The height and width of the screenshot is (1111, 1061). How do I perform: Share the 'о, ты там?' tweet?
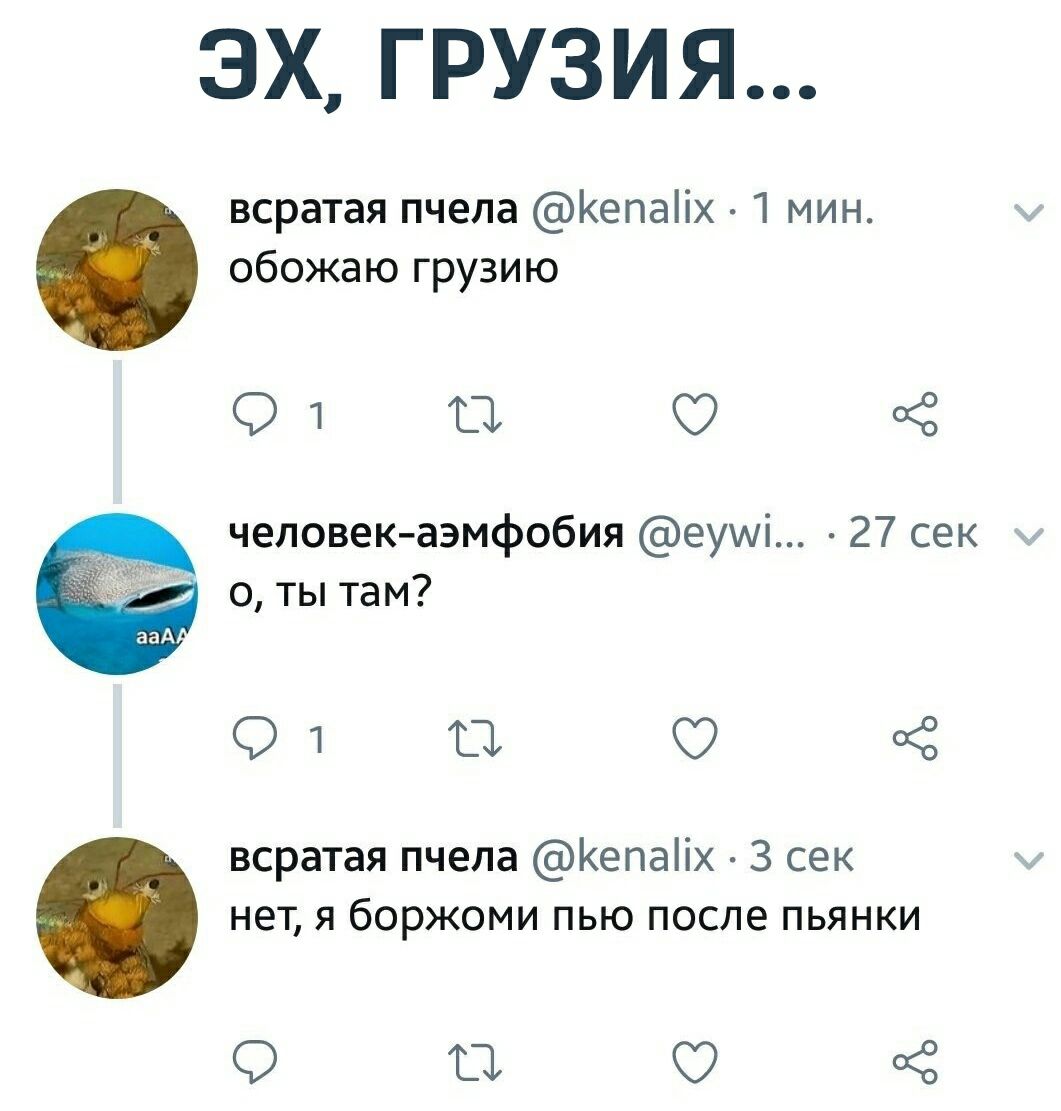916,738
